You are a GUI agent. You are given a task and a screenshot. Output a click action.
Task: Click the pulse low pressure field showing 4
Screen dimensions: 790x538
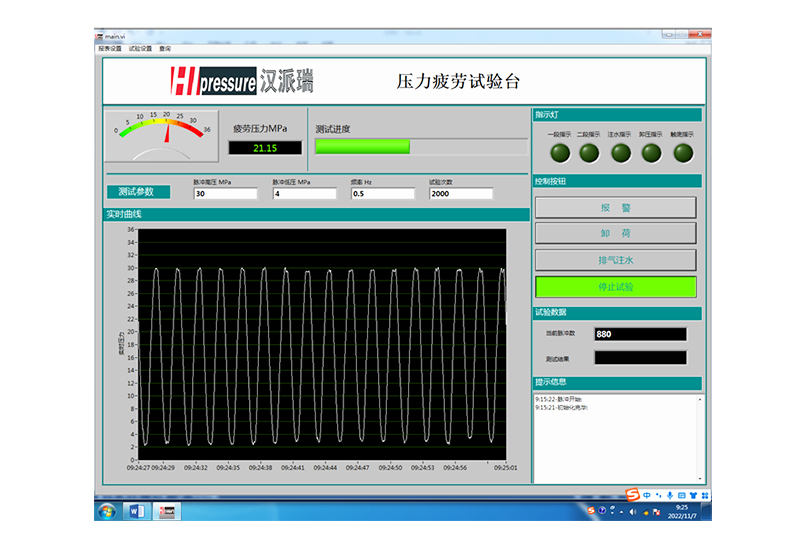pyautogui.click(x=305, y=193)
